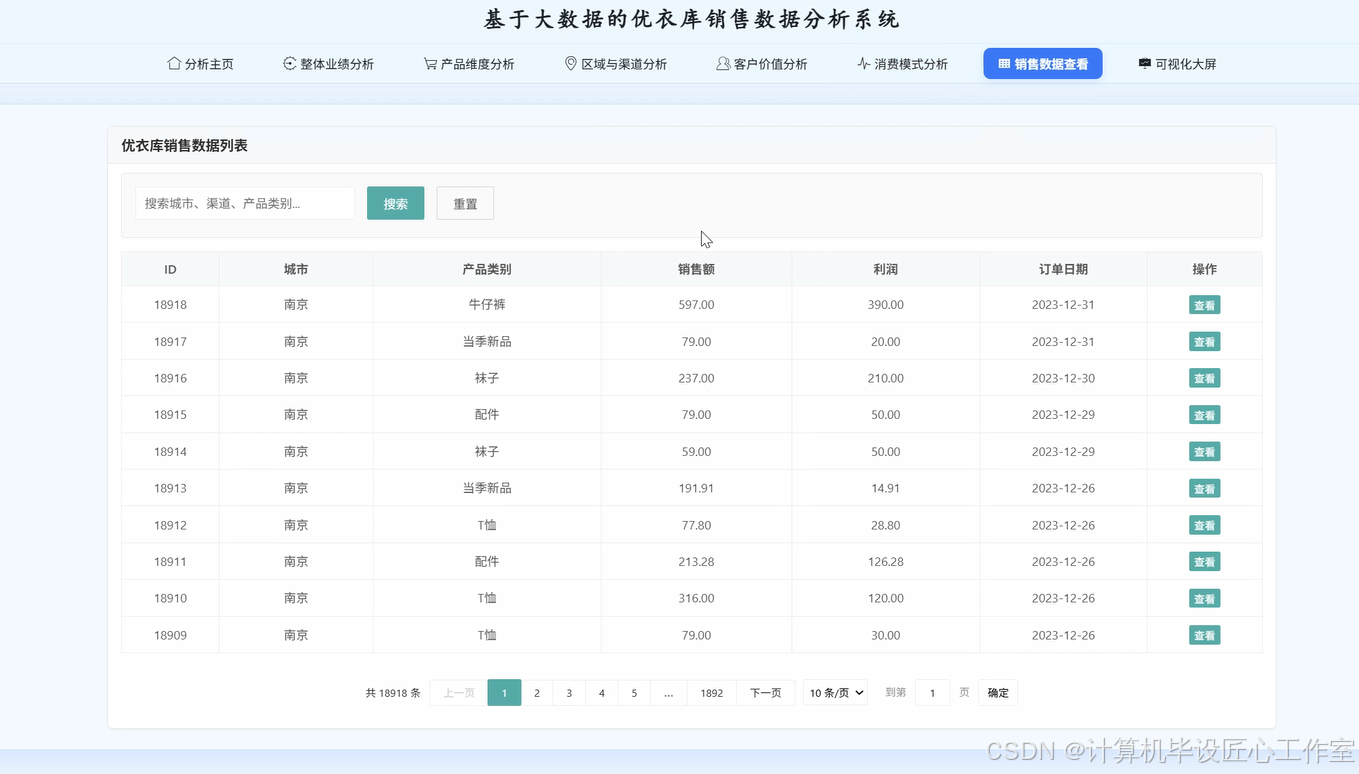Open the 10 条/页 page size dropdown
The image size is (1359, 774).
click(x=835, y=693)
